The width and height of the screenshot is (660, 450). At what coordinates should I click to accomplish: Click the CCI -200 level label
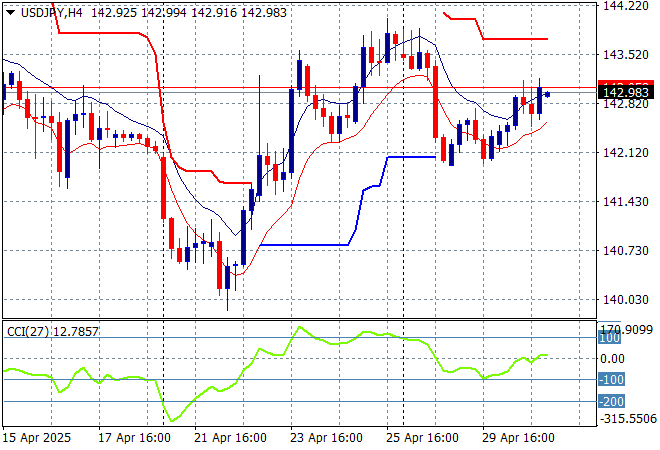[x=611, y=402]
